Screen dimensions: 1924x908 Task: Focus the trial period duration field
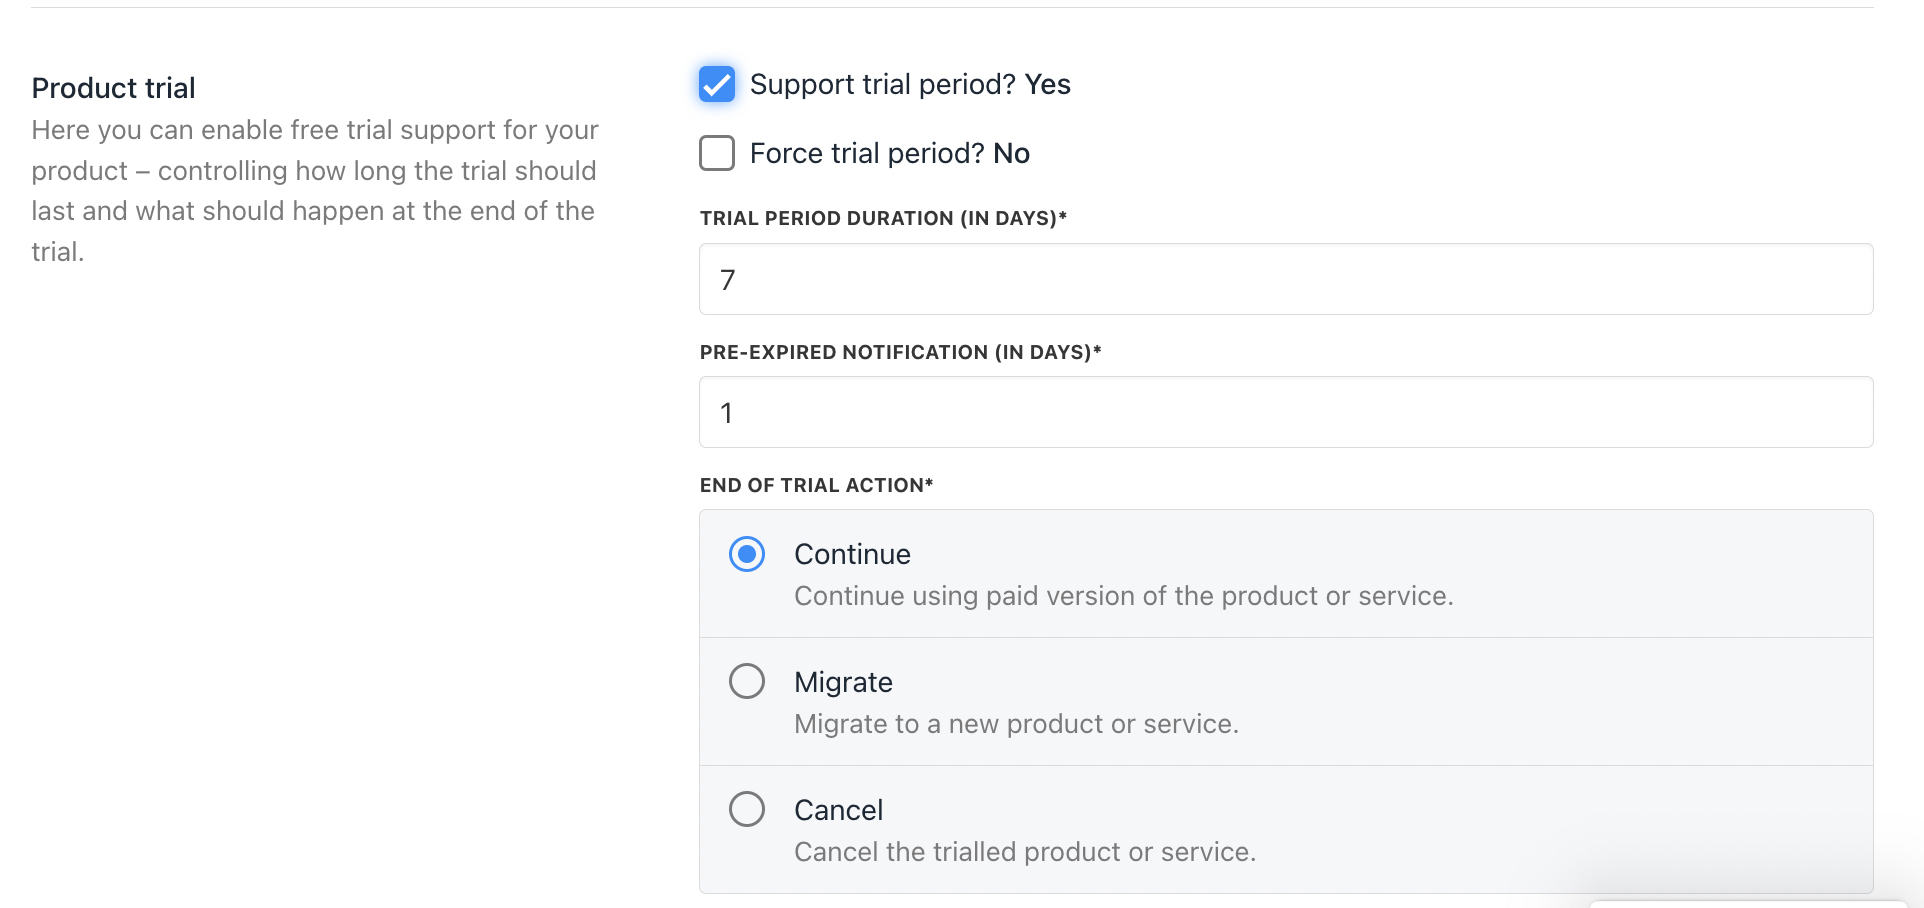click(1285, 280)
